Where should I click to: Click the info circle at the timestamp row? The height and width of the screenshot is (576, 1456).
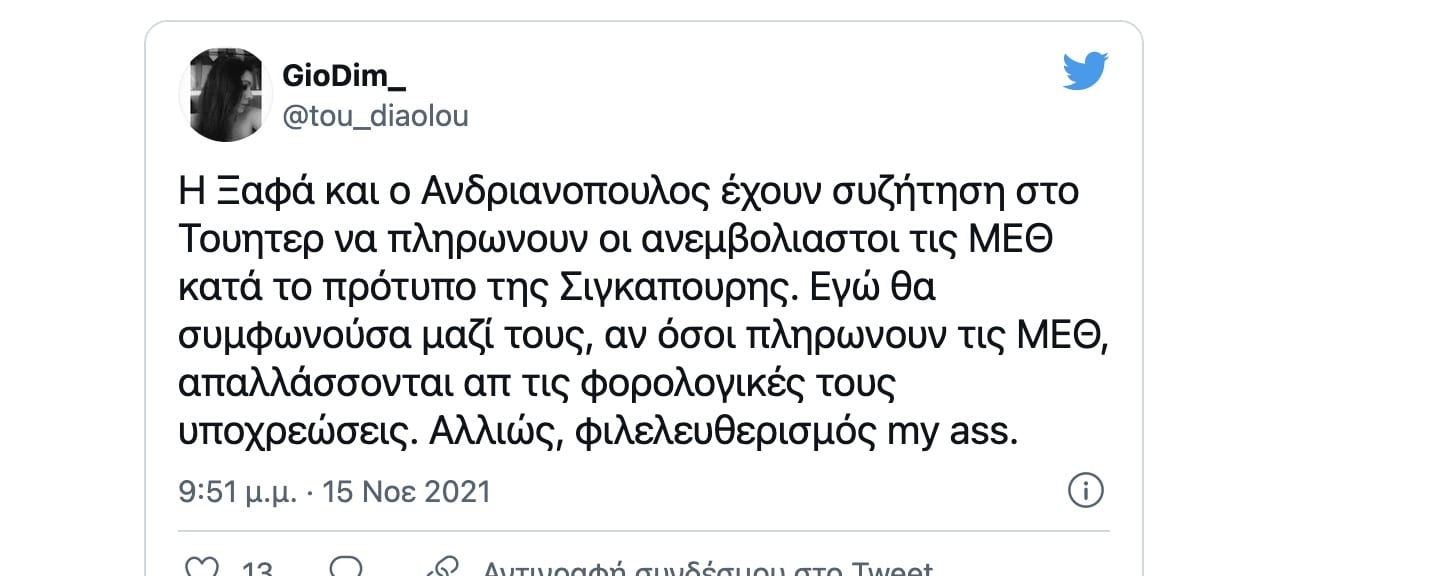(1086, 490)
